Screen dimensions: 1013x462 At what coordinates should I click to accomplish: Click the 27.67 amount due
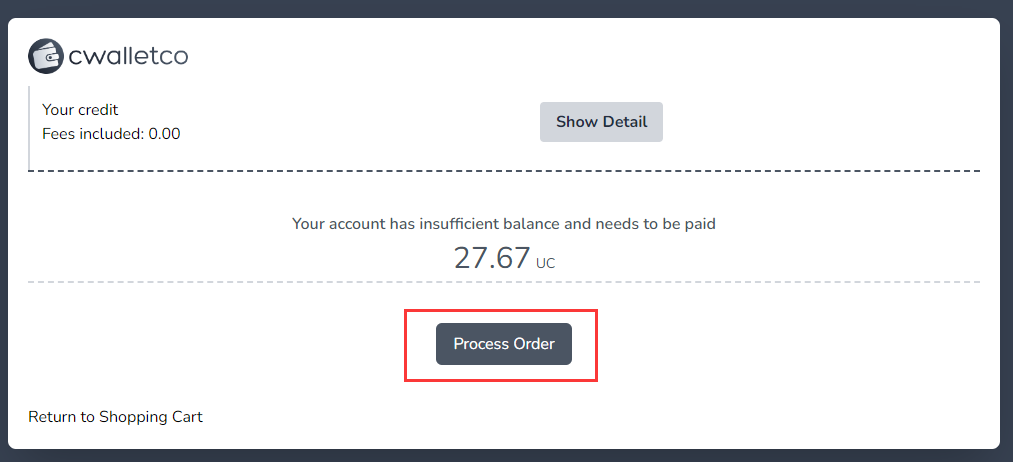(492, 258)
